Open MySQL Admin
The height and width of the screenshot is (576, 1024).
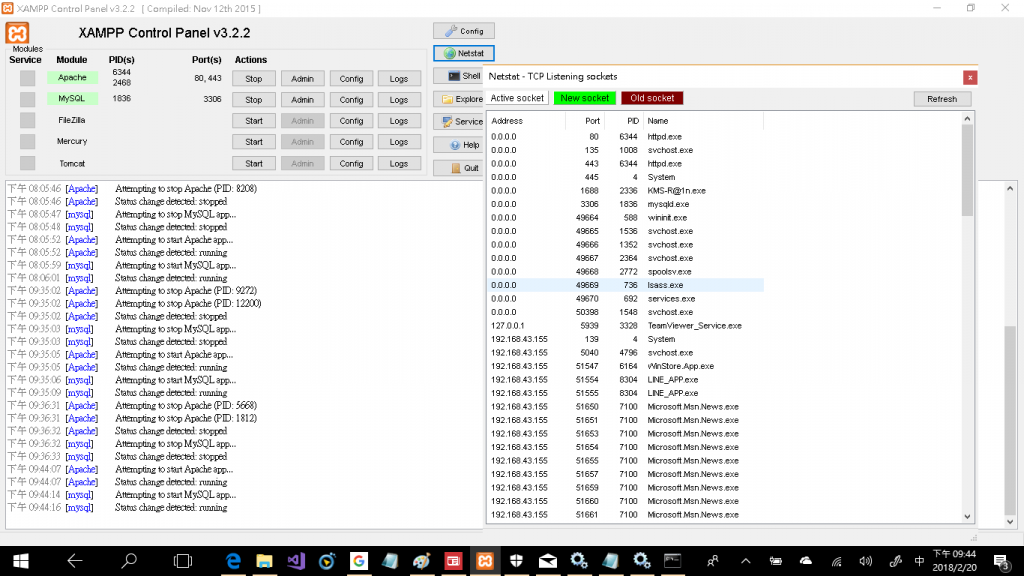click(x=302, y=100)
